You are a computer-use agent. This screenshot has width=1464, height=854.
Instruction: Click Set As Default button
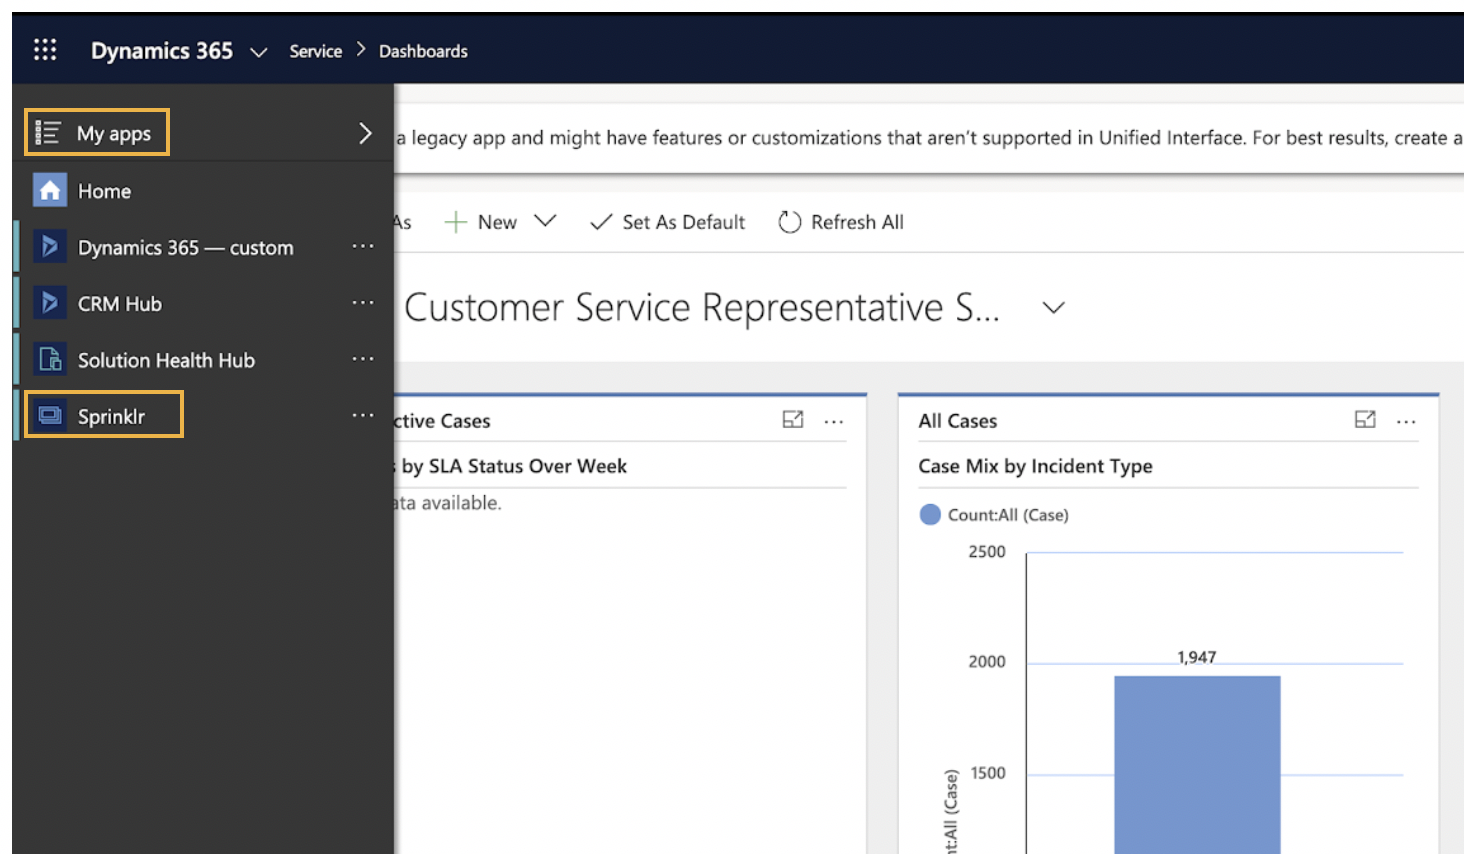coord(668,222)
